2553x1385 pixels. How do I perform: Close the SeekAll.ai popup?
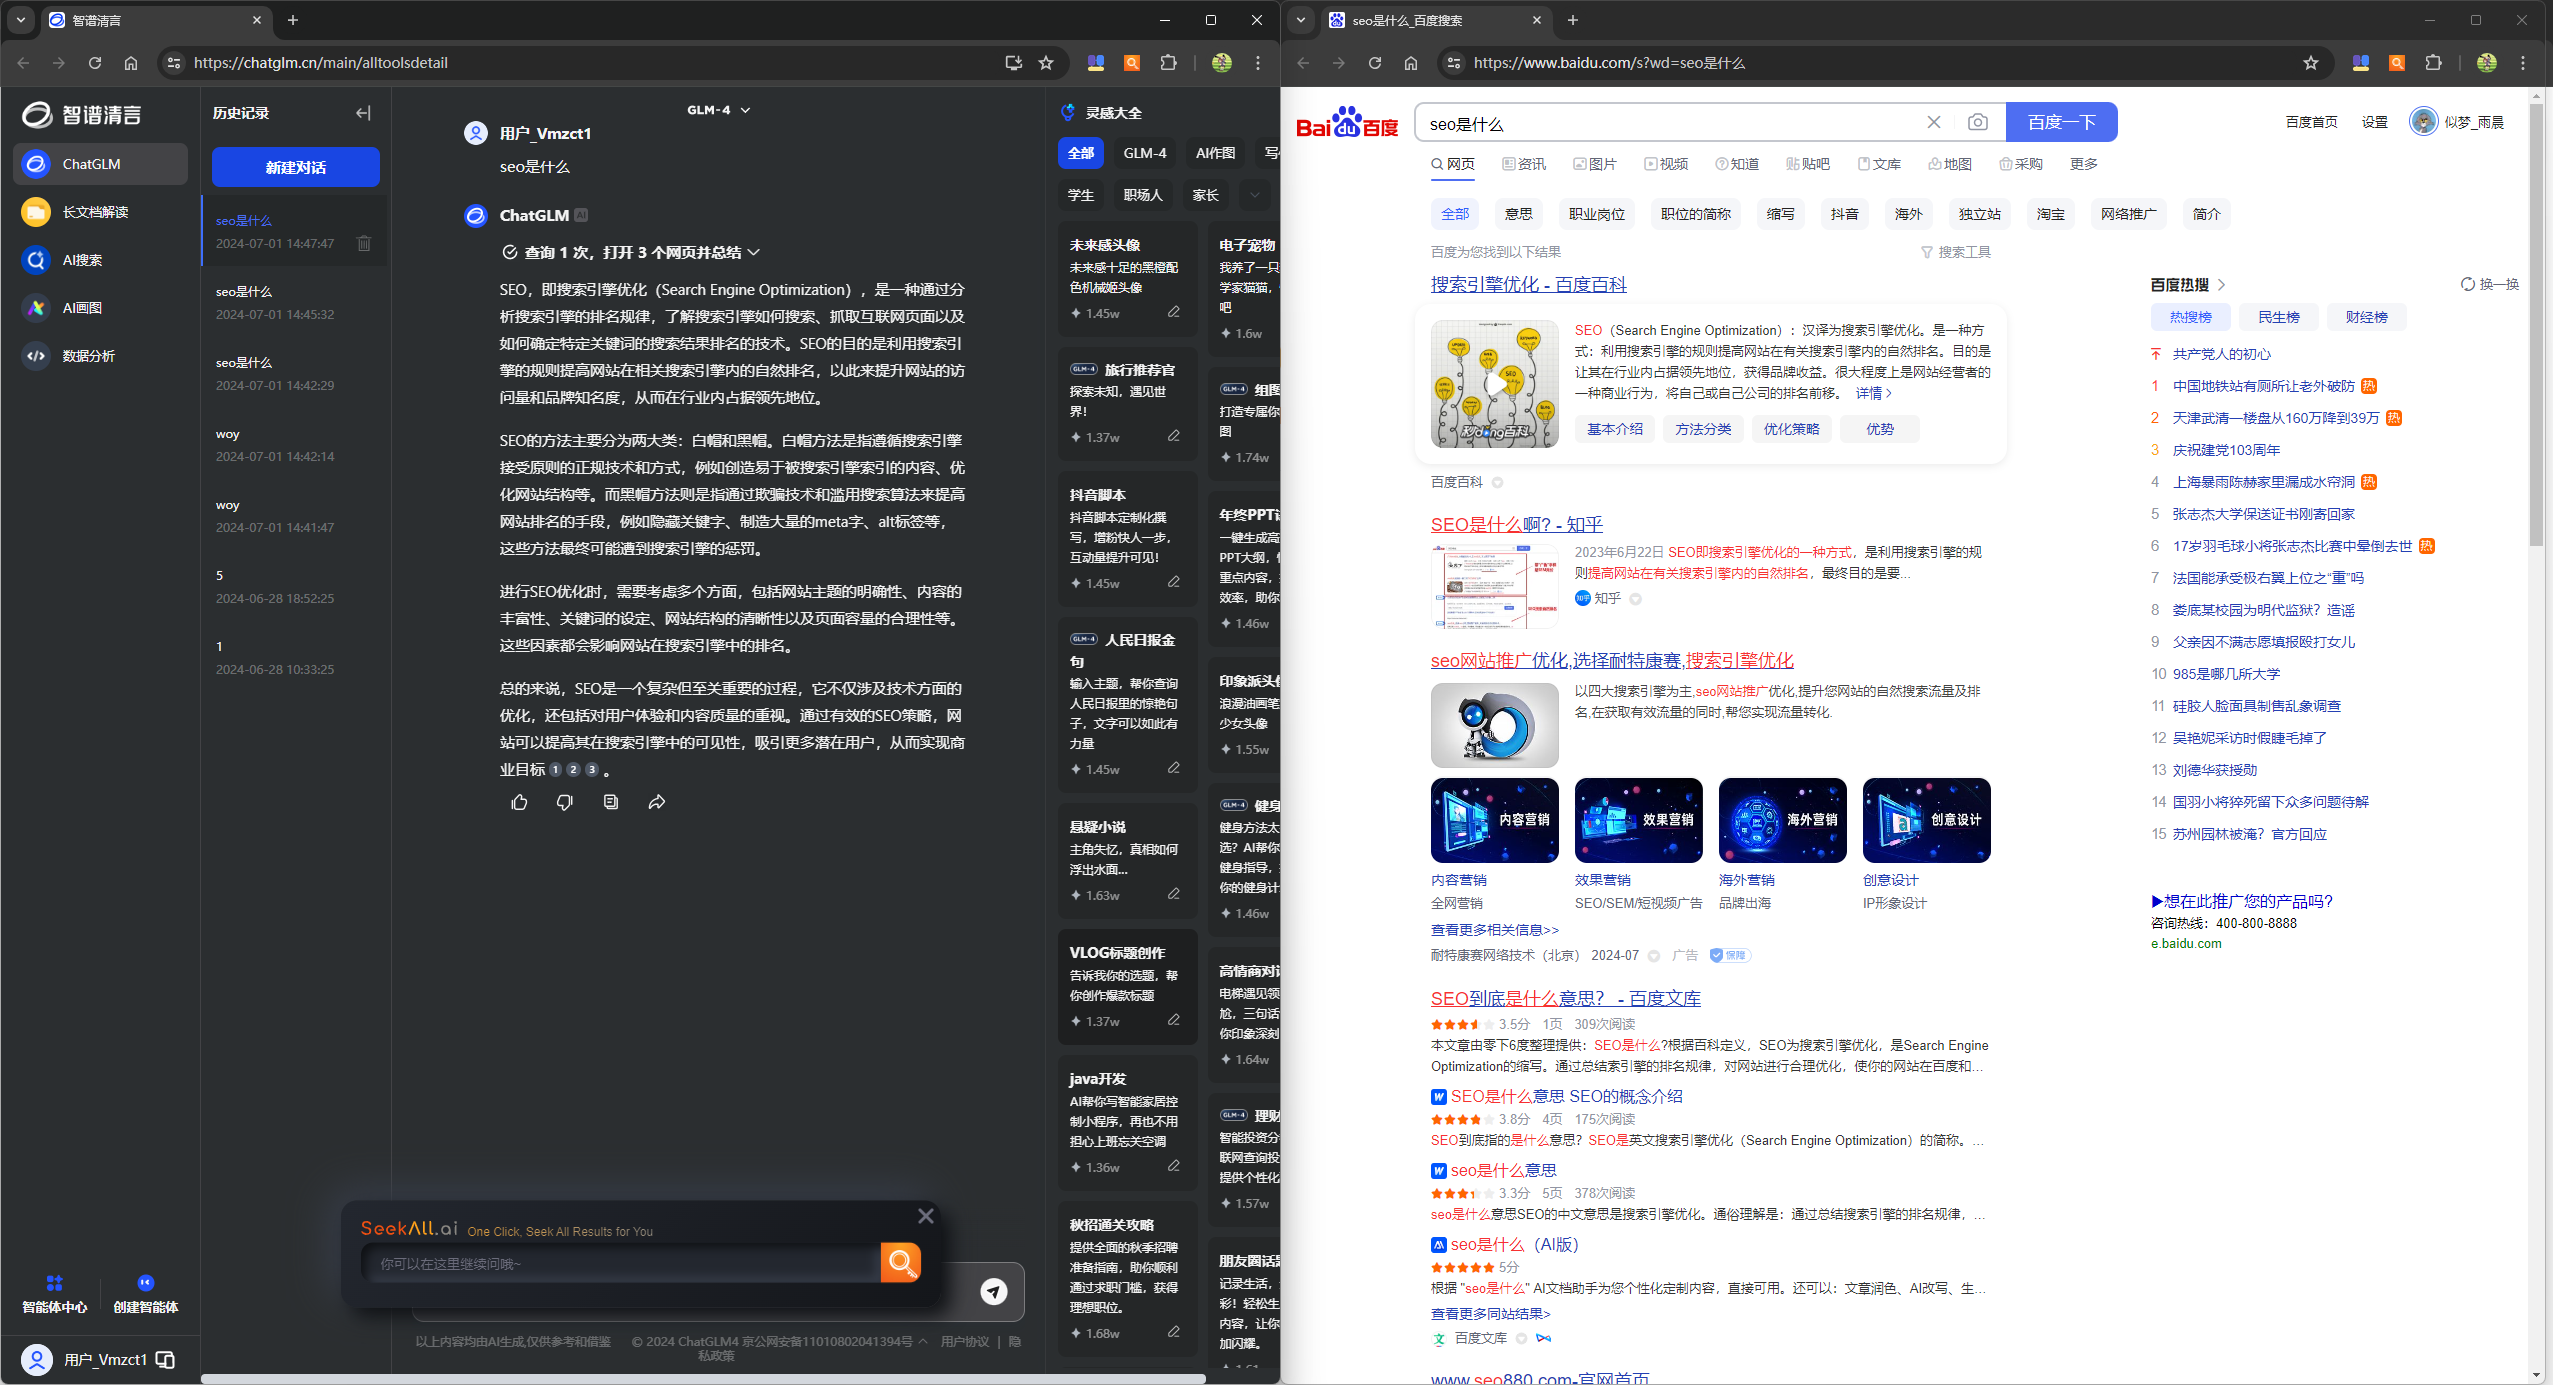tap(926, 1216)
